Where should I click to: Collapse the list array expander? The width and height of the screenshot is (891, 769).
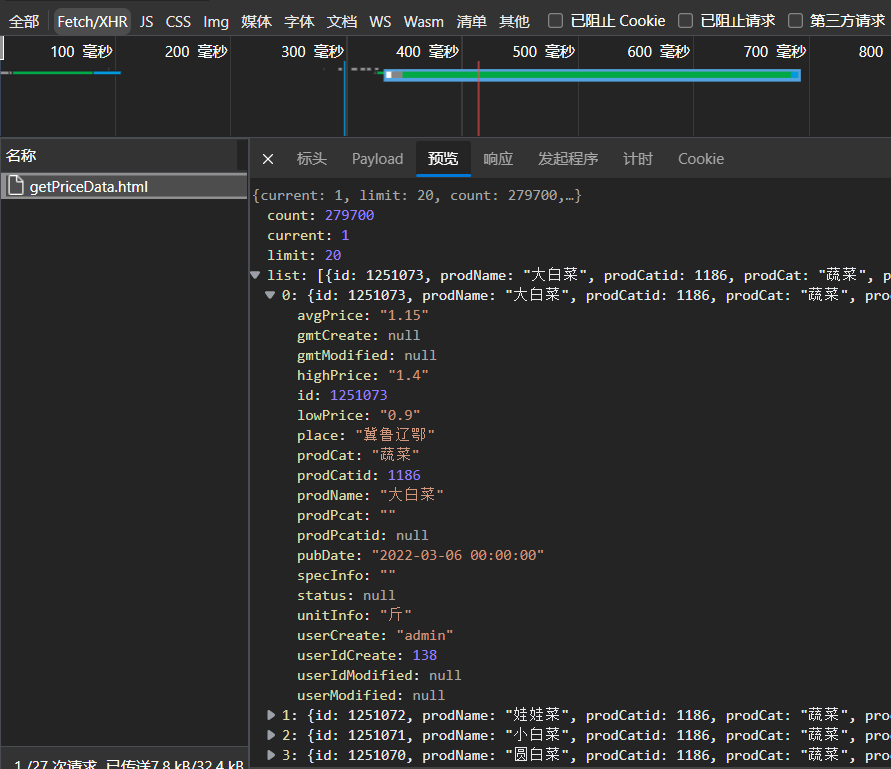[255, 275]
